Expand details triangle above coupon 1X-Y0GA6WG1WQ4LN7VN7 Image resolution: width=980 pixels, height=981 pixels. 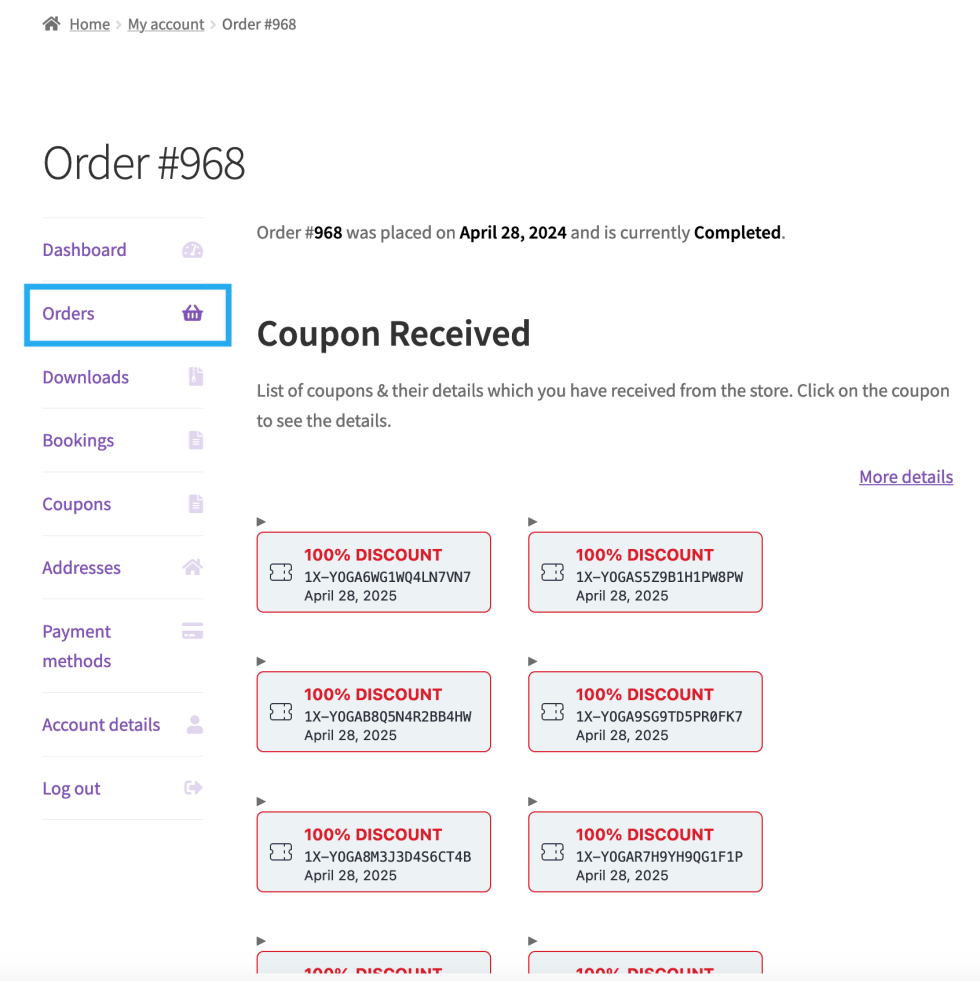tap(262, 521)
